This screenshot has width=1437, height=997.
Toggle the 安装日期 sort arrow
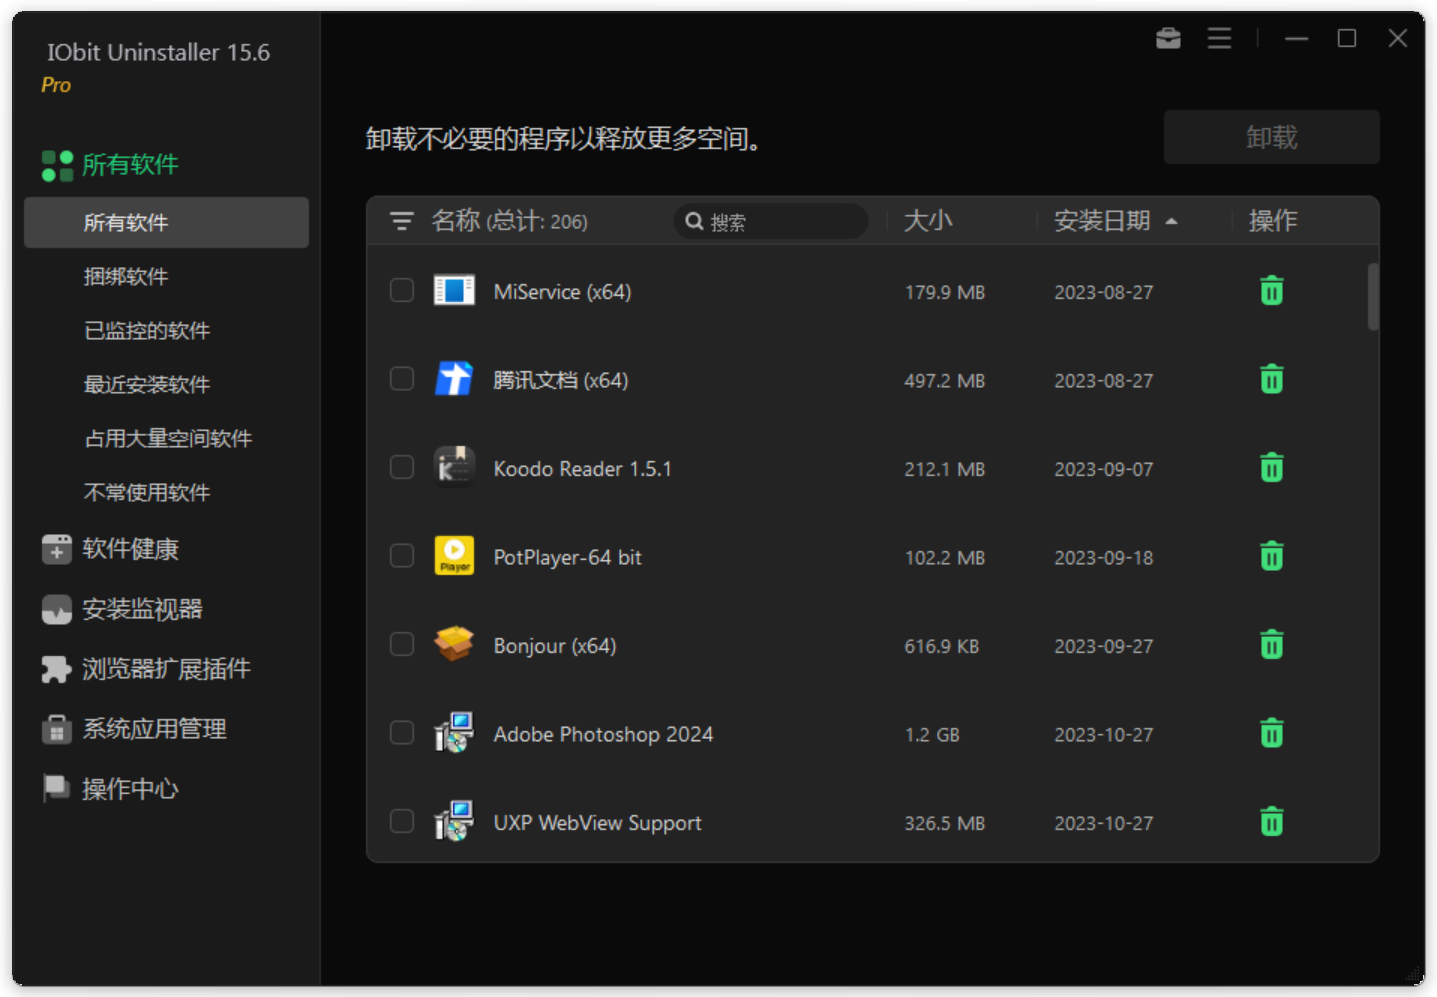[1171, 221]
